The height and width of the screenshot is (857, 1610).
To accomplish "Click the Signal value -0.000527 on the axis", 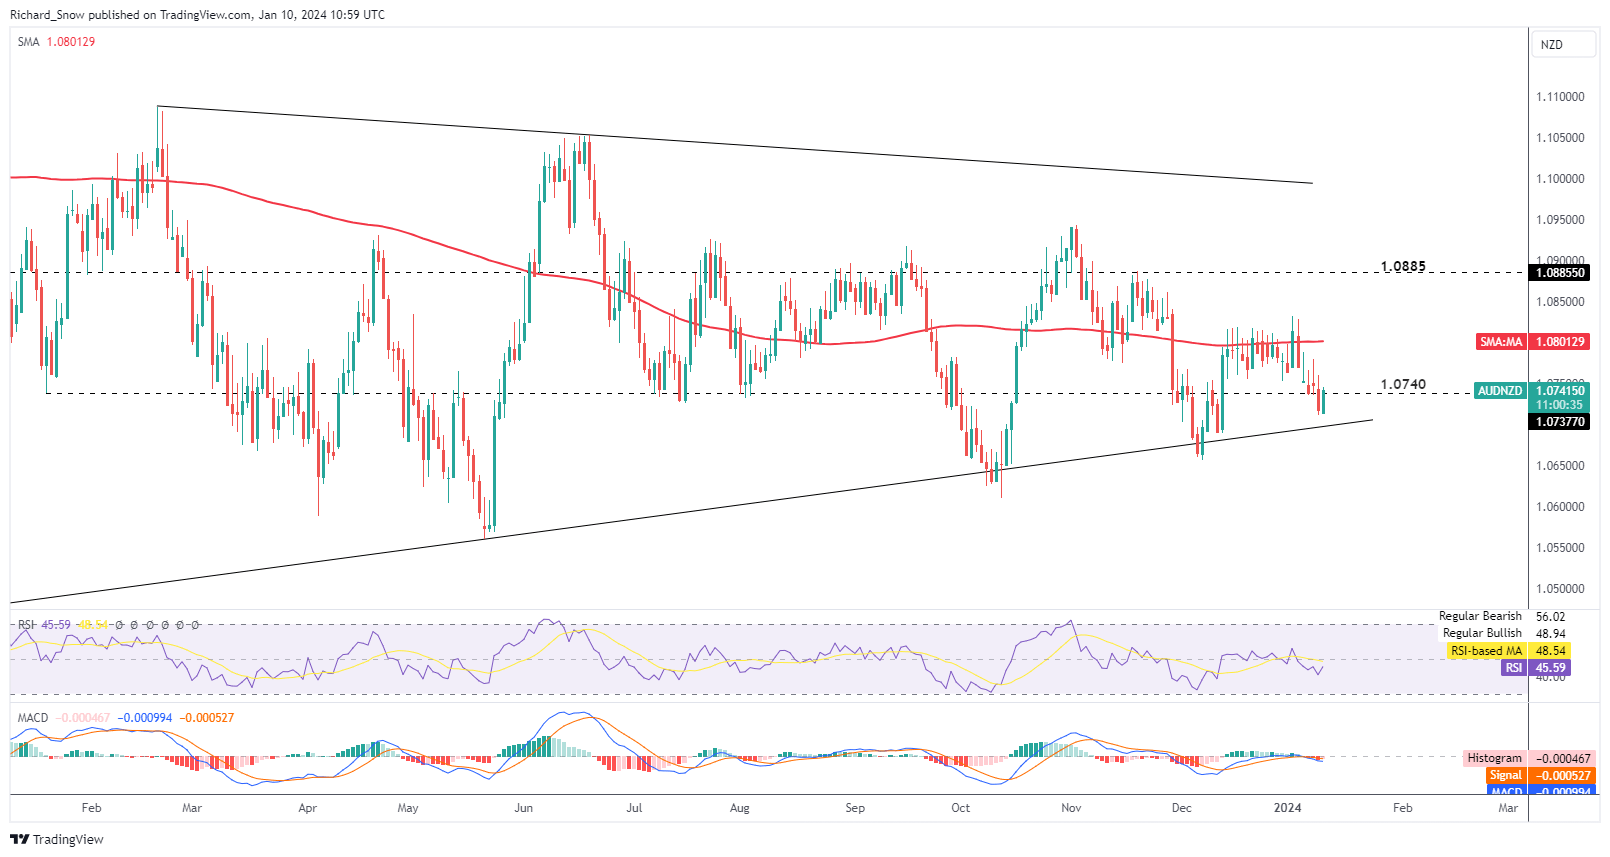I will tap(1563, 776).
